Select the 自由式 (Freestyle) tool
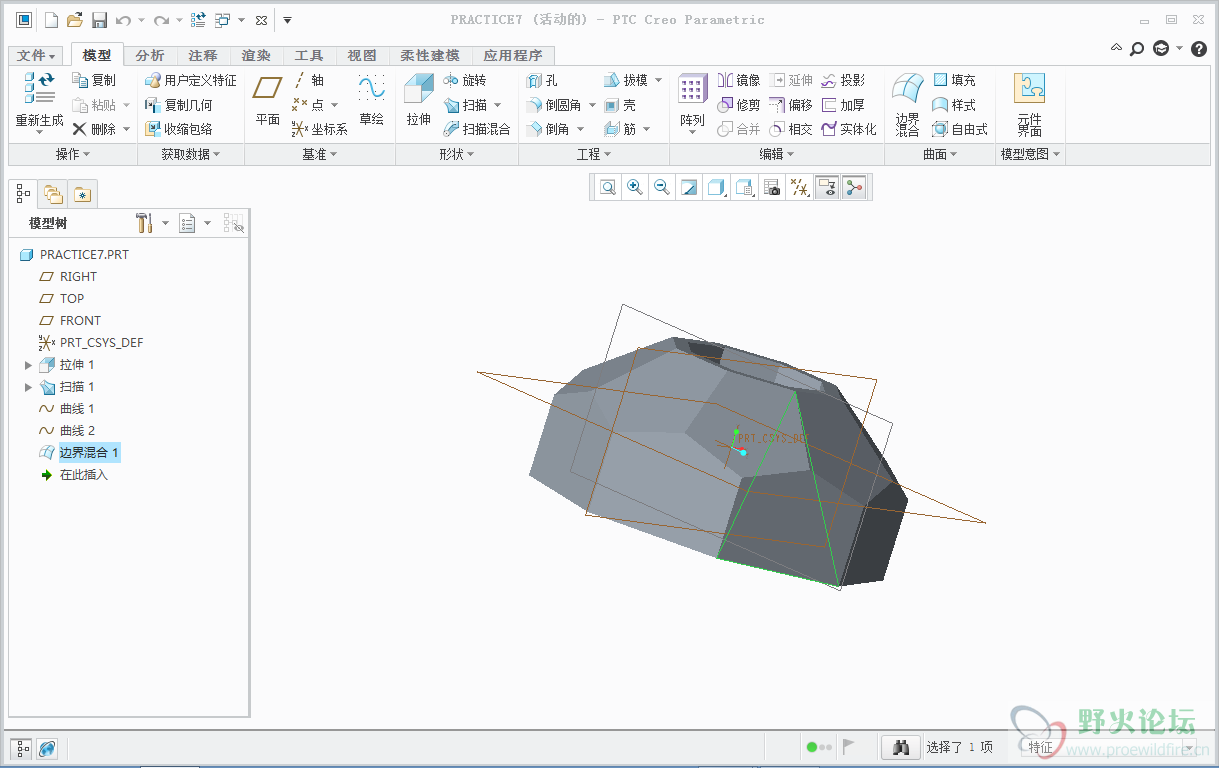Screen dimensions: 1219x768 pyautogui.click(x=959, y=129)
